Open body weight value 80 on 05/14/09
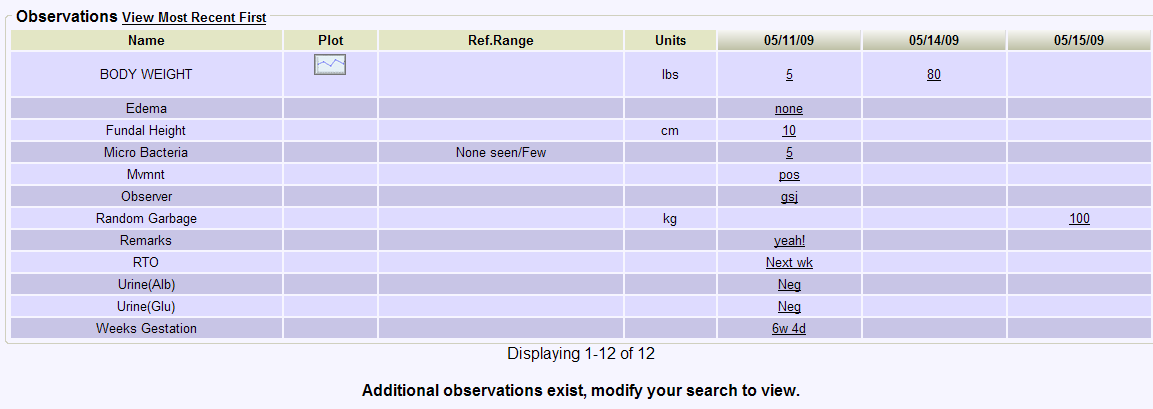Screen dimensions: 1153x409 pyautogui.click(x=934, y=74)
